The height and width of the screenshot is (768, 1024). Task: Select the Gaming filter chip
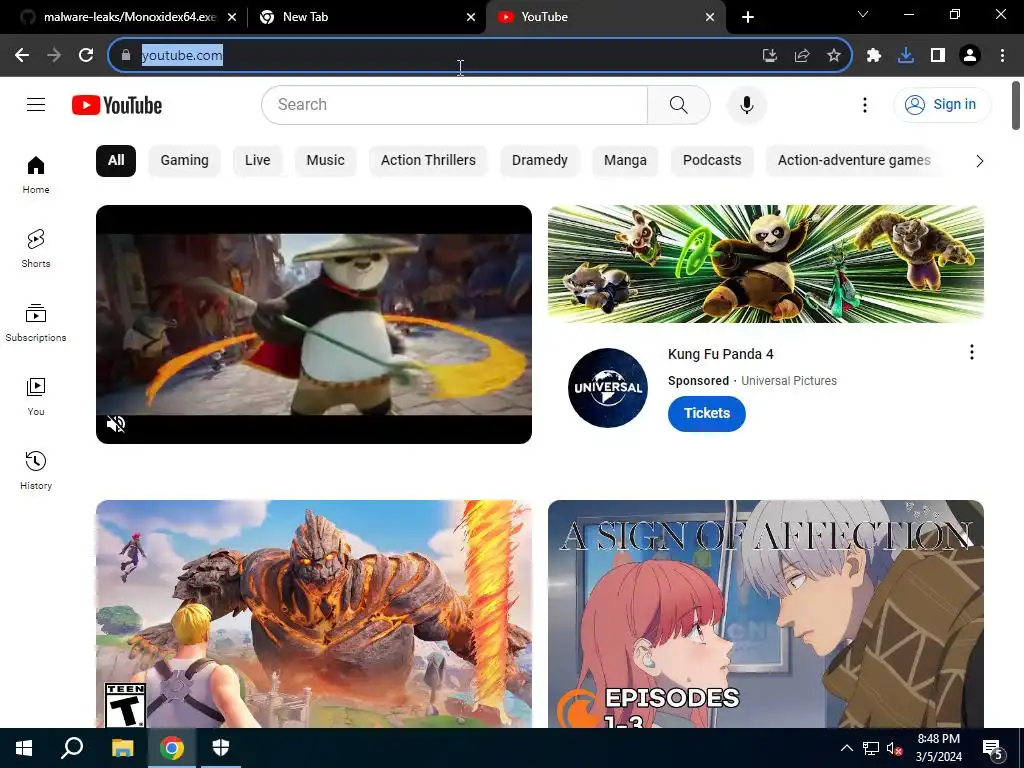click(x=184, y=161)
